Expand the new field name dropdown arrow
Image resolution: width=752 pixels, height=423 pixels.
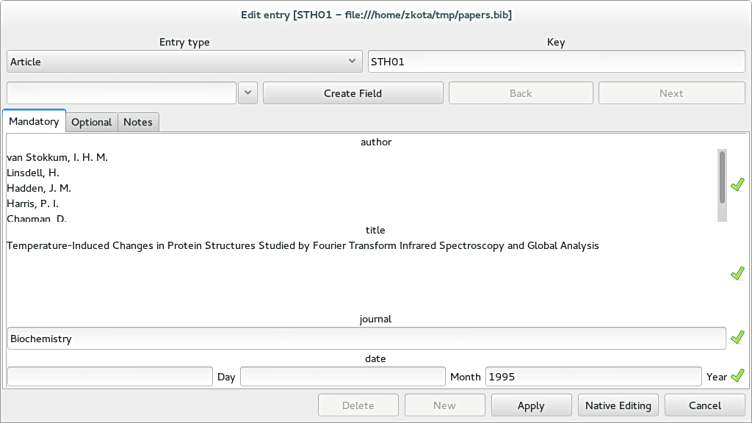249,93
